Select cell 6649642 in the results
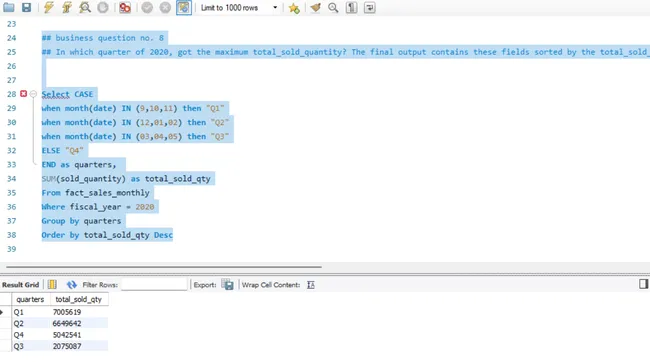 click(x=79, y=323)
